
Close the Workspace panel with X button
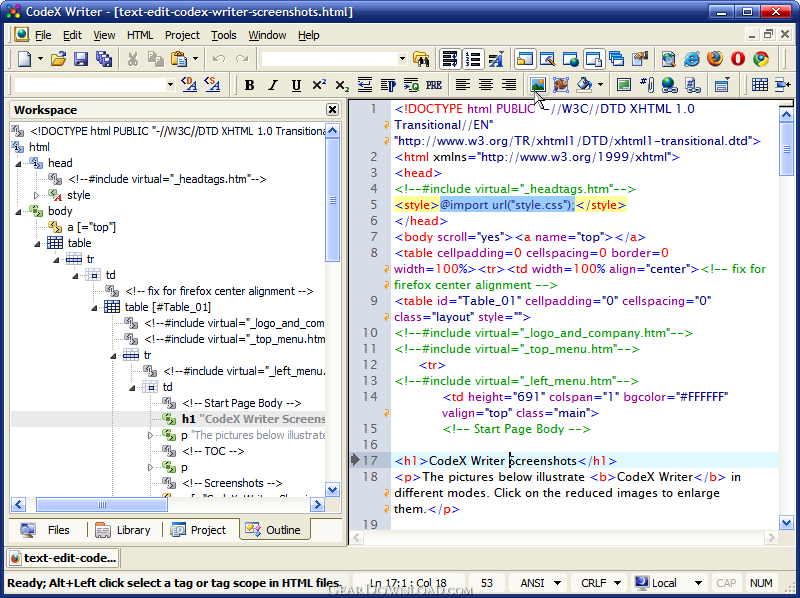[332, 110]
